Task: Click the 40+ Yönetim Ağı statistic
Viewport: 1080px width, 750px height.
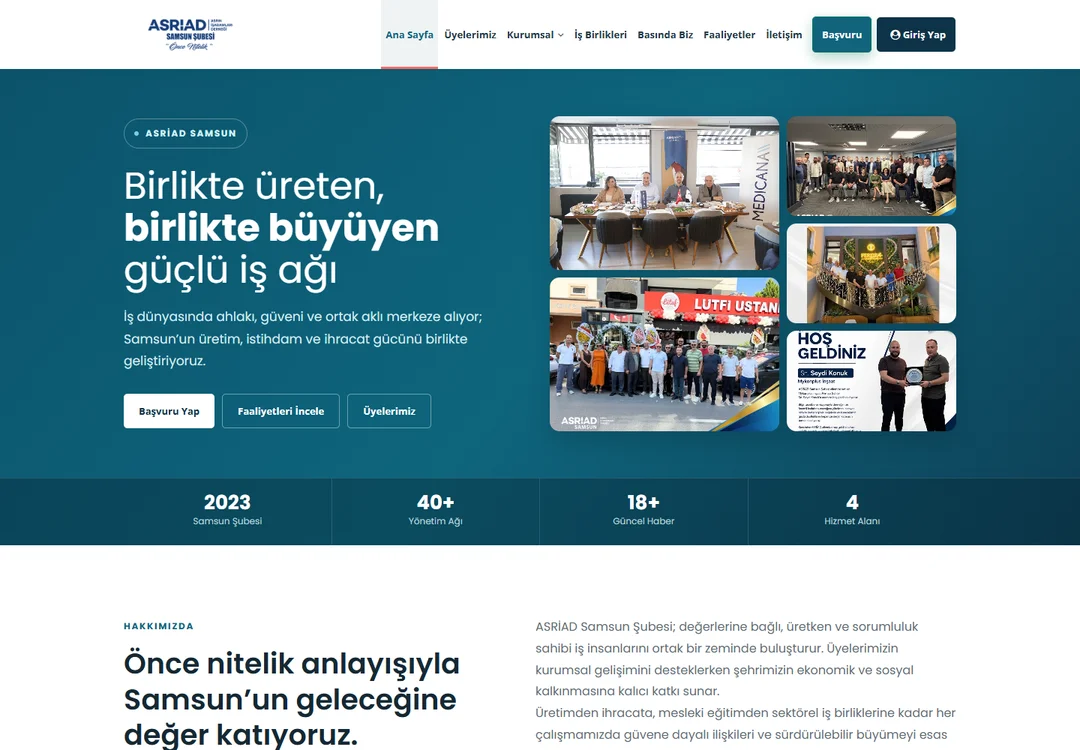Action: [x=435, y=510]
